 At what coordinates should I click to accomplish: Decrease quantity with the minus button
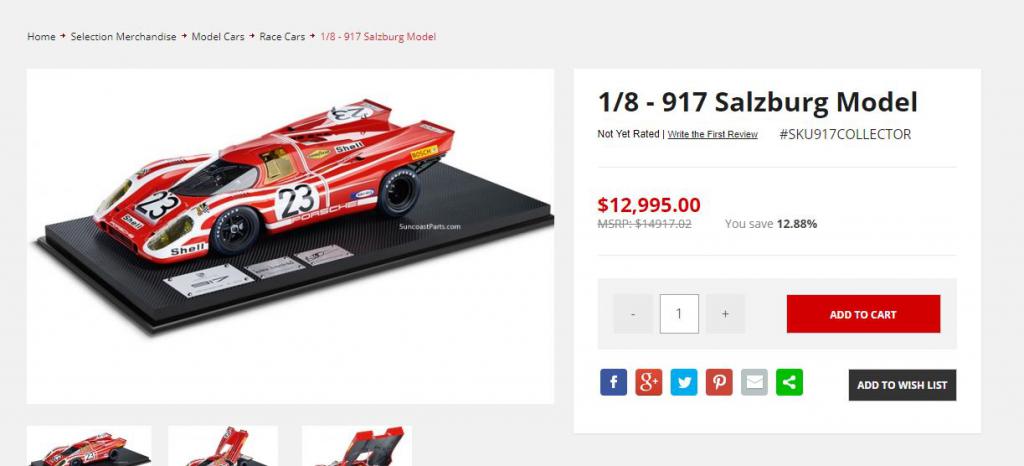click(633, 314)
